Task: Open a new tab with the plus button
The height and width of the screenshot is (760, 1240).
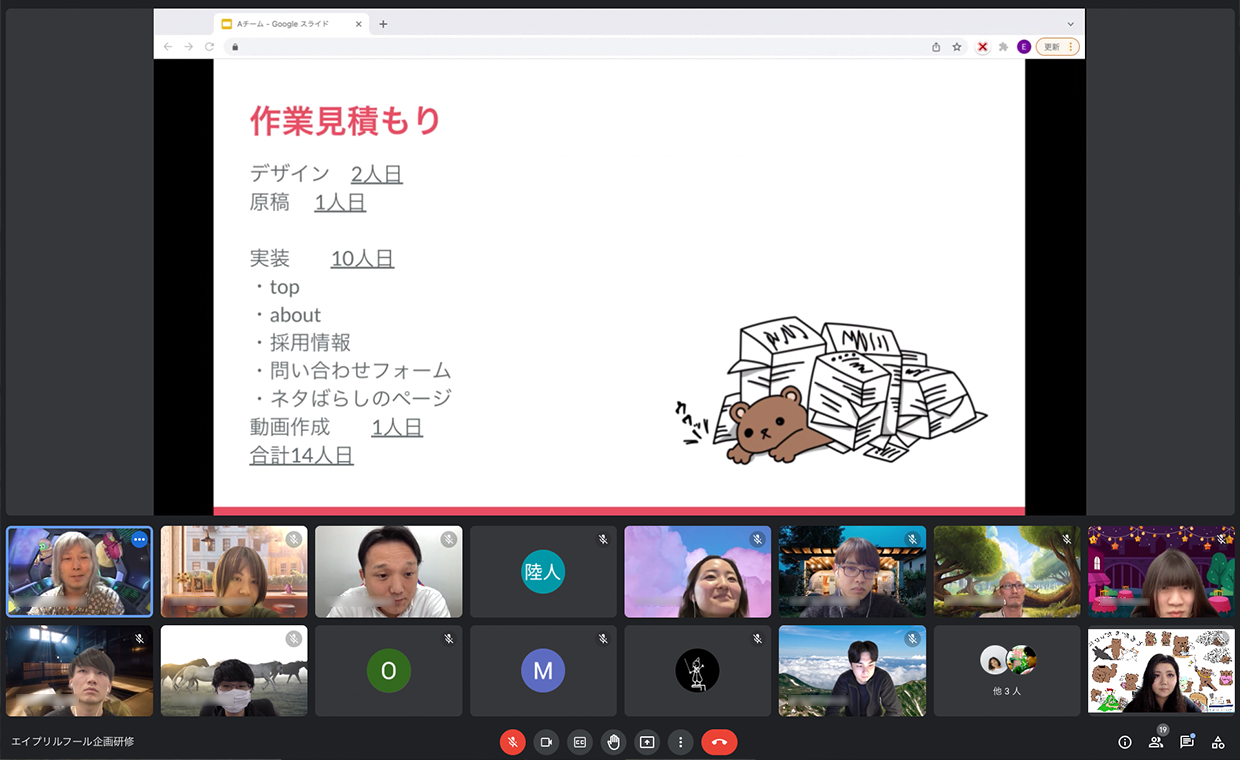Action: pyautogui.click(x=383, y=24)
